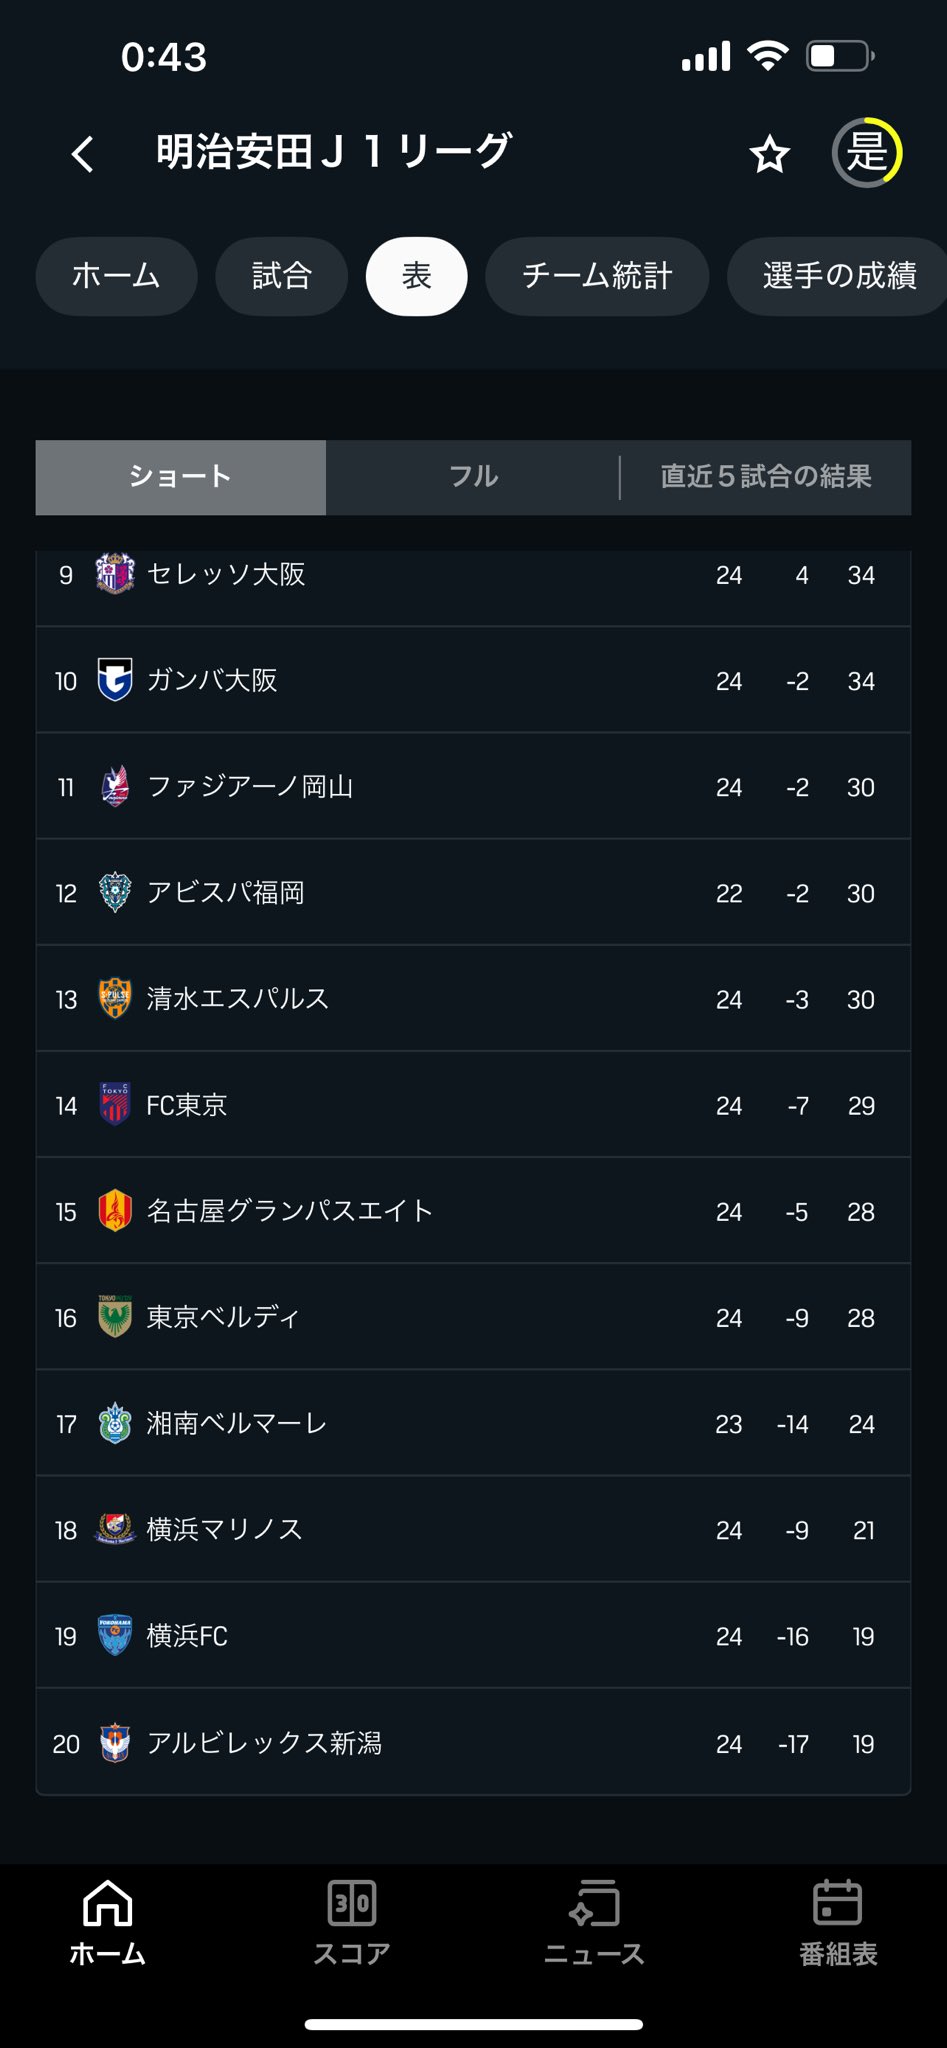Open the ニュース bottom navigation icon
This screenshot has height=2048, width=947.
594,1902
